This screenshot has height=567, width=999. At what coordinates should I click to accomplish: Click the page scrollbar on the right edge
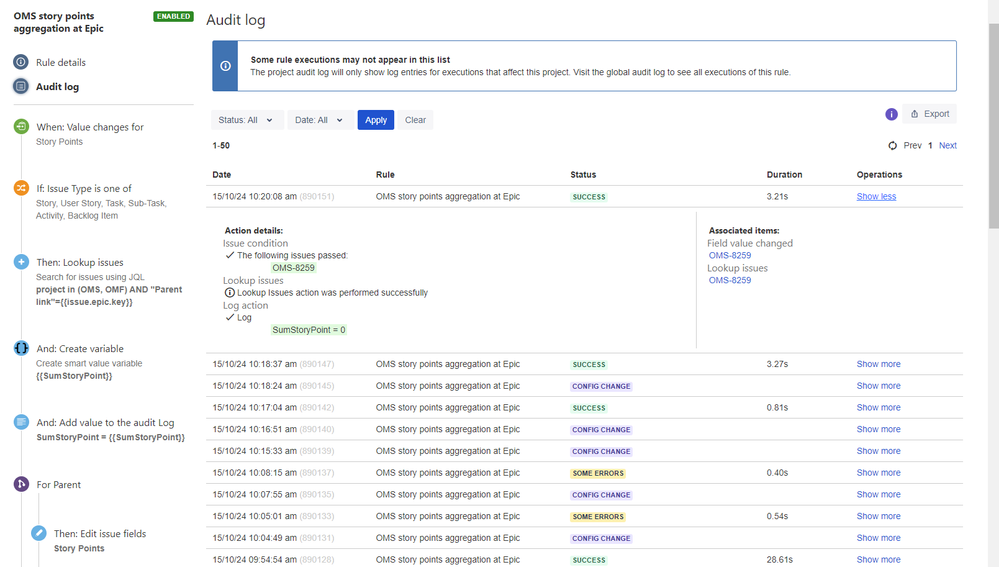993,127
